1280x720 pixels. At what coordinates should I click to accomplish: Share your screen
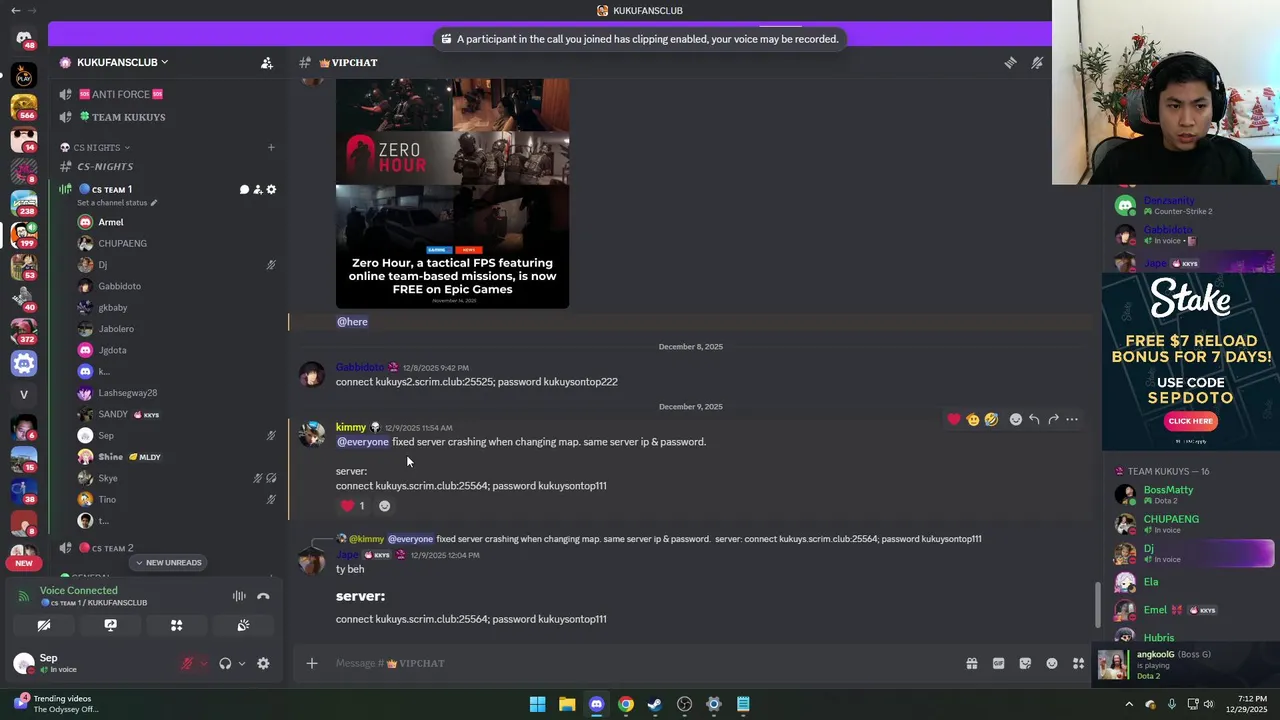pyautogui.click(x=110, y=625)
